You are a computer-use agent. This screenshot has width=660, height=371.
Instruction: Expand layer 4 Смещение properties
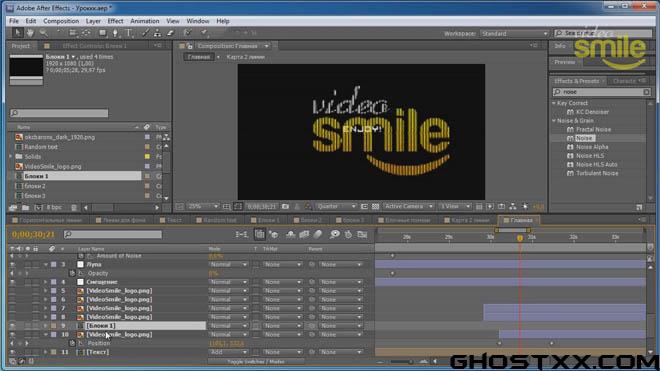[x=45, y=282]
